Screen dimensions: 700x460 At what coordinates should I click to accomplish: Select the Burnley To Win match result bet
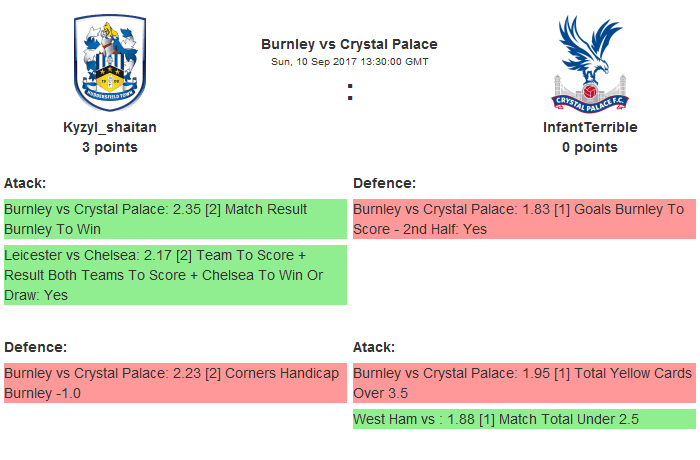click(x=175, y=219)
